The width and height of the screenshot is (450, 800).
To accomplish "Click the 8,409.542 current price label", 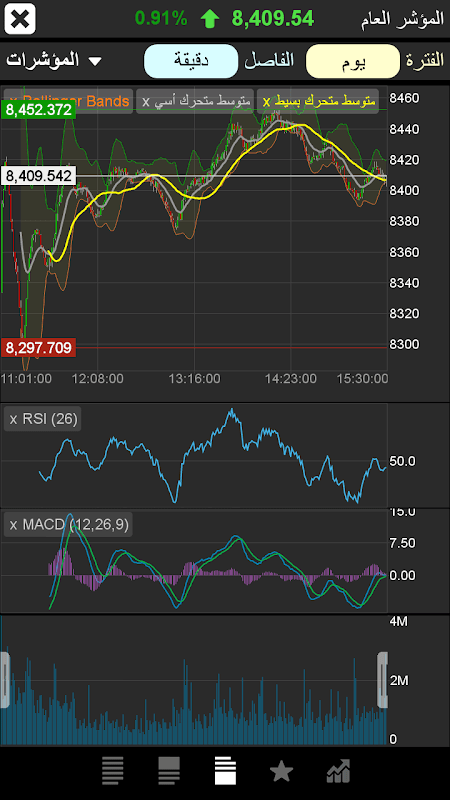I will (39, 177).
